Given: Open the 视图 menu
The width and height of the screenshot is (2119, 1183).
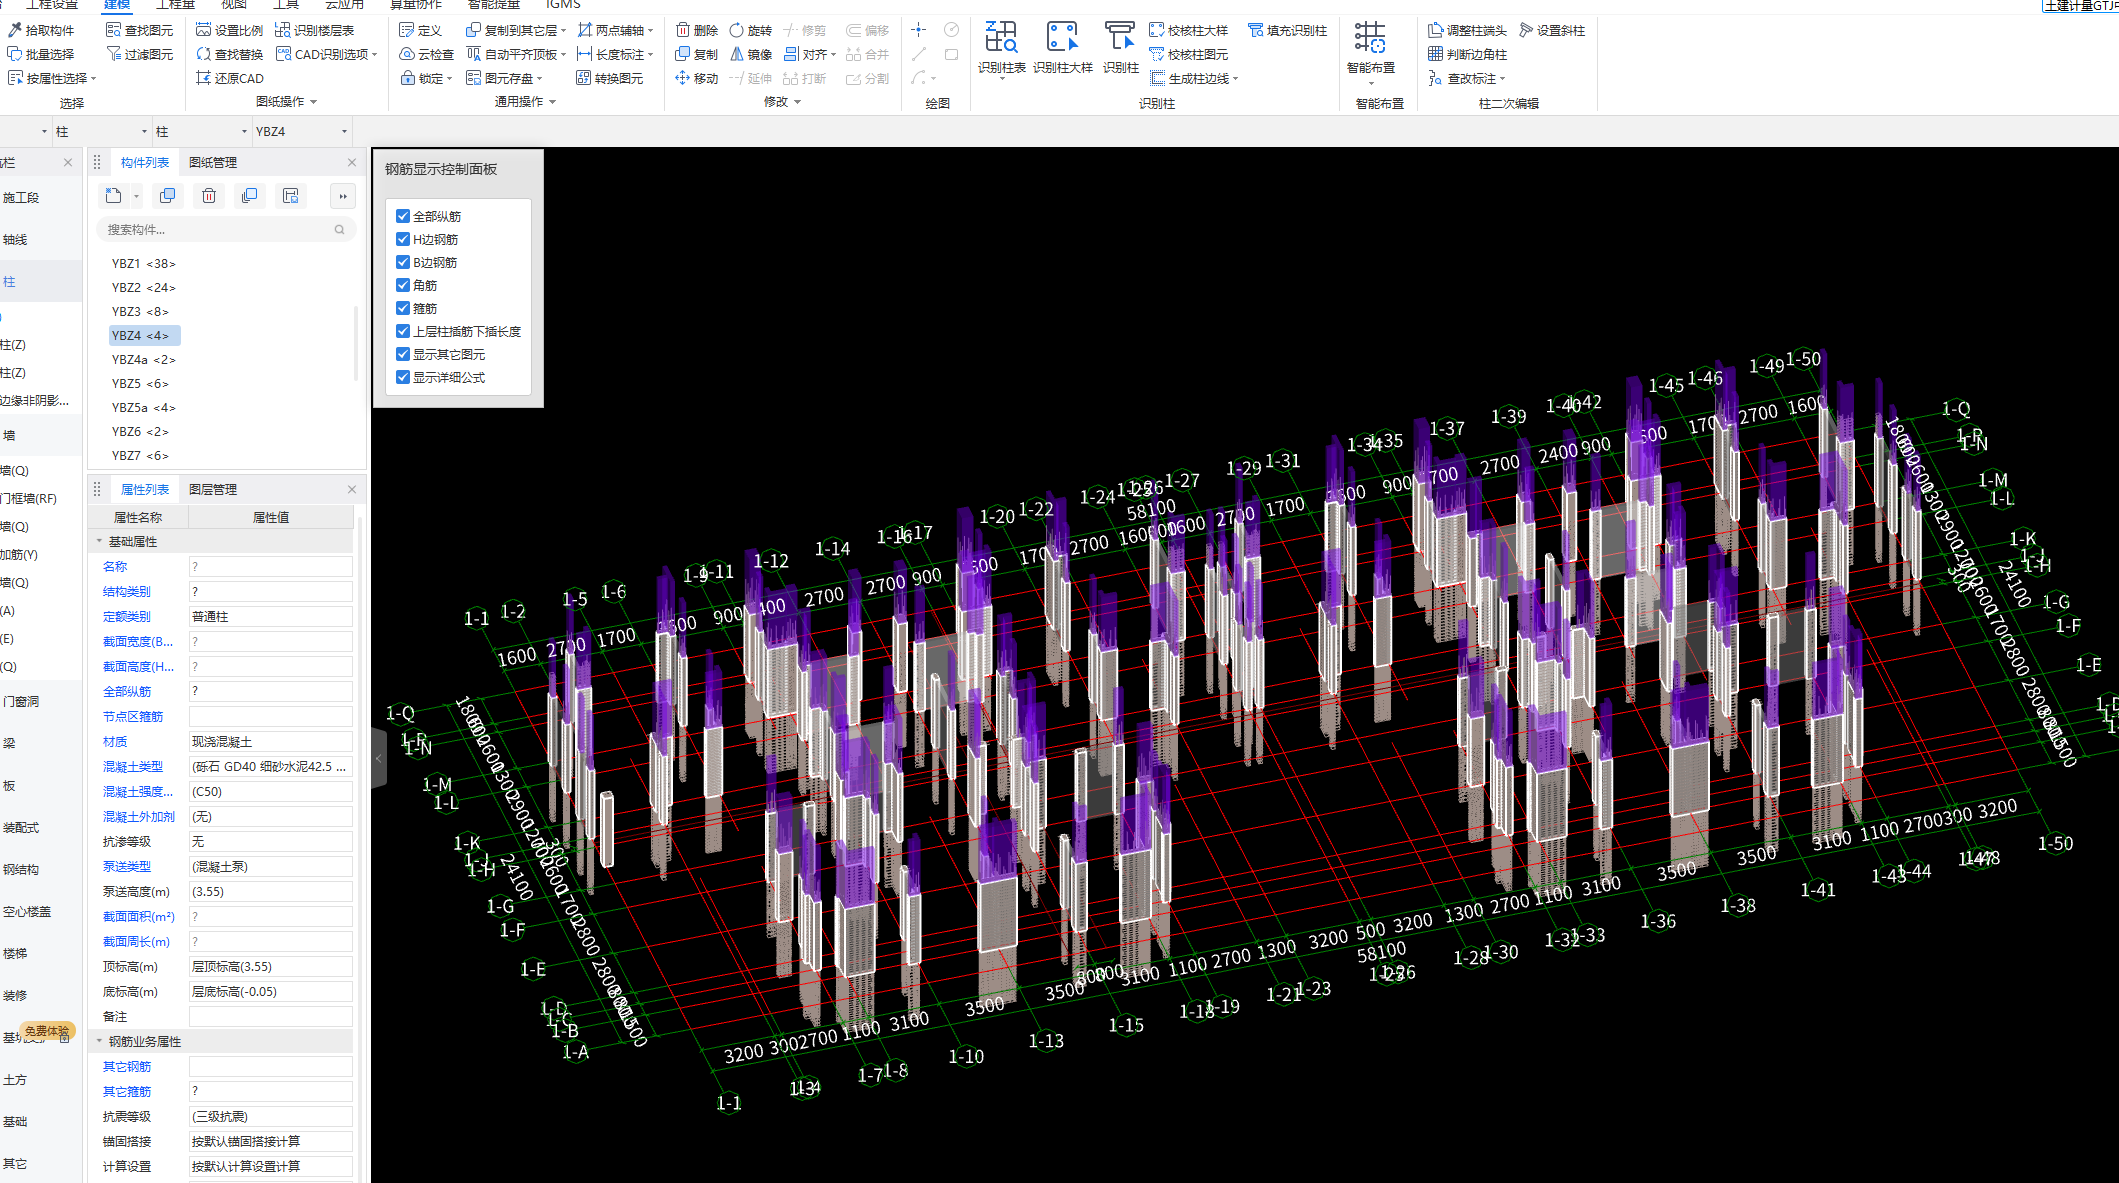Looking at the screenshot, I should (234, 5).
